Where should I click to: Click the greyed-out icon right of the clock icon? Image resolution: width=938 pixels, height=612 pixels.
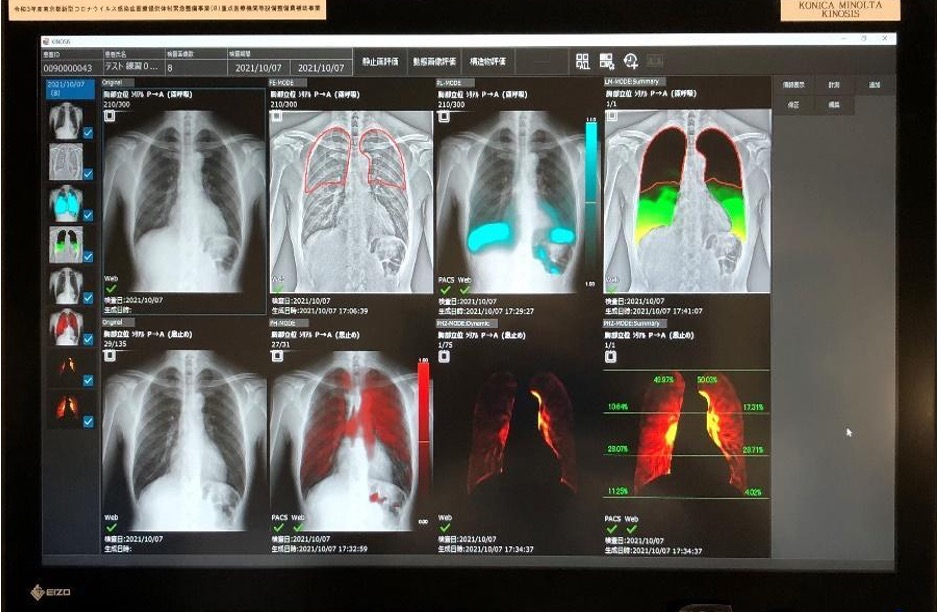pyautogui.click(x=654, y=61)
